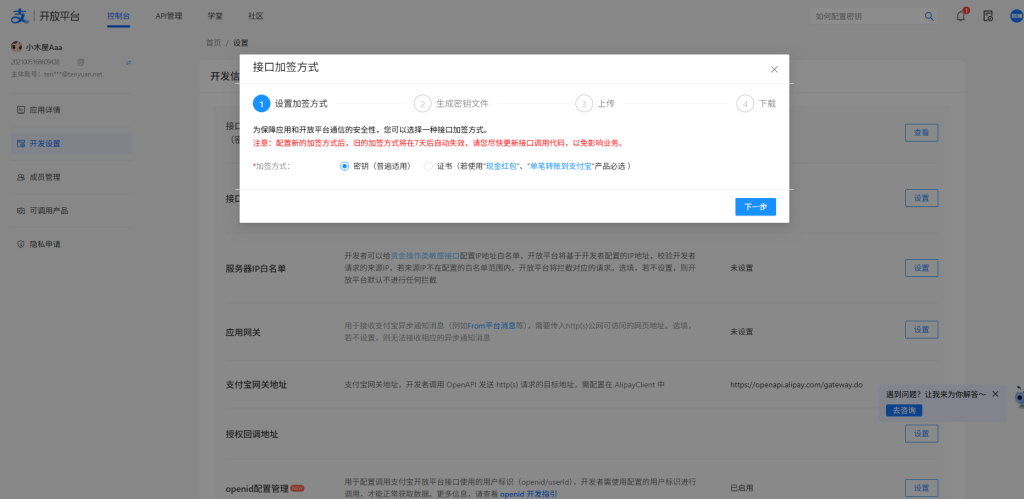Click the 支付宝网关地址 row label
1024x499 pixels.
[256, 385]
